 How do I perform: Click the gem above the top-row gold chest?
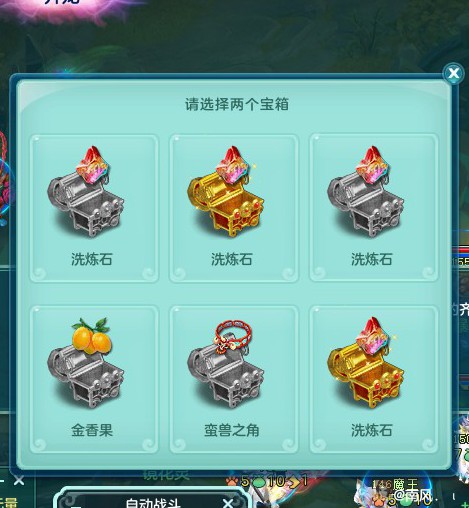233,165
